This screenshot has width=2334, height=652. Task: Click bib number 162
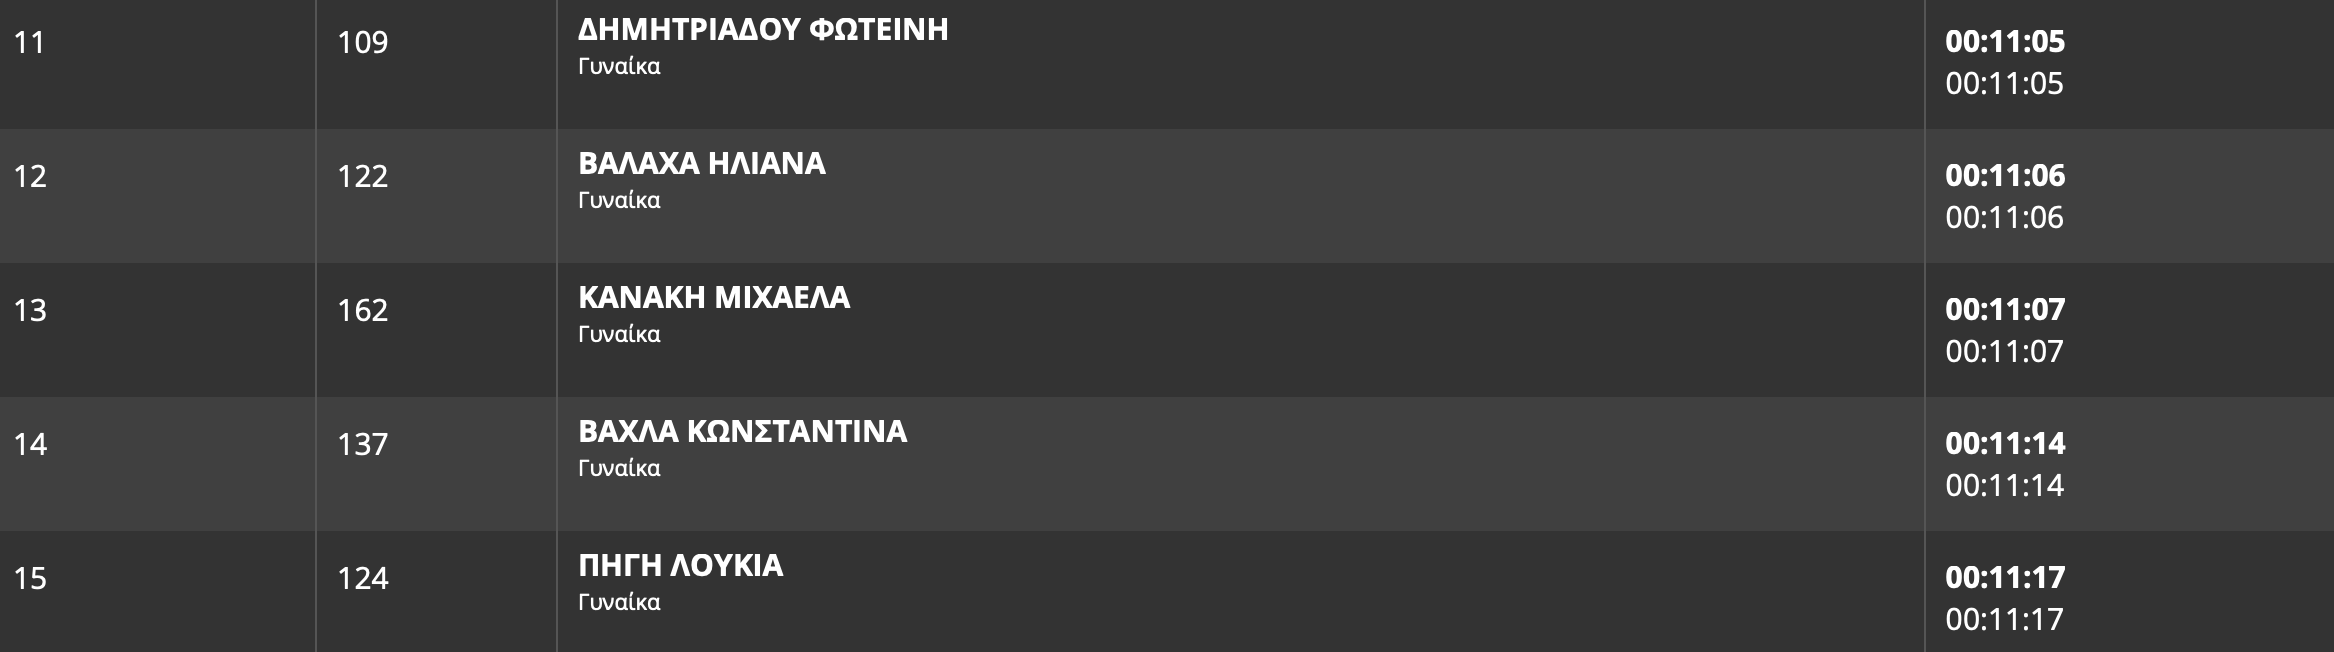362,311
